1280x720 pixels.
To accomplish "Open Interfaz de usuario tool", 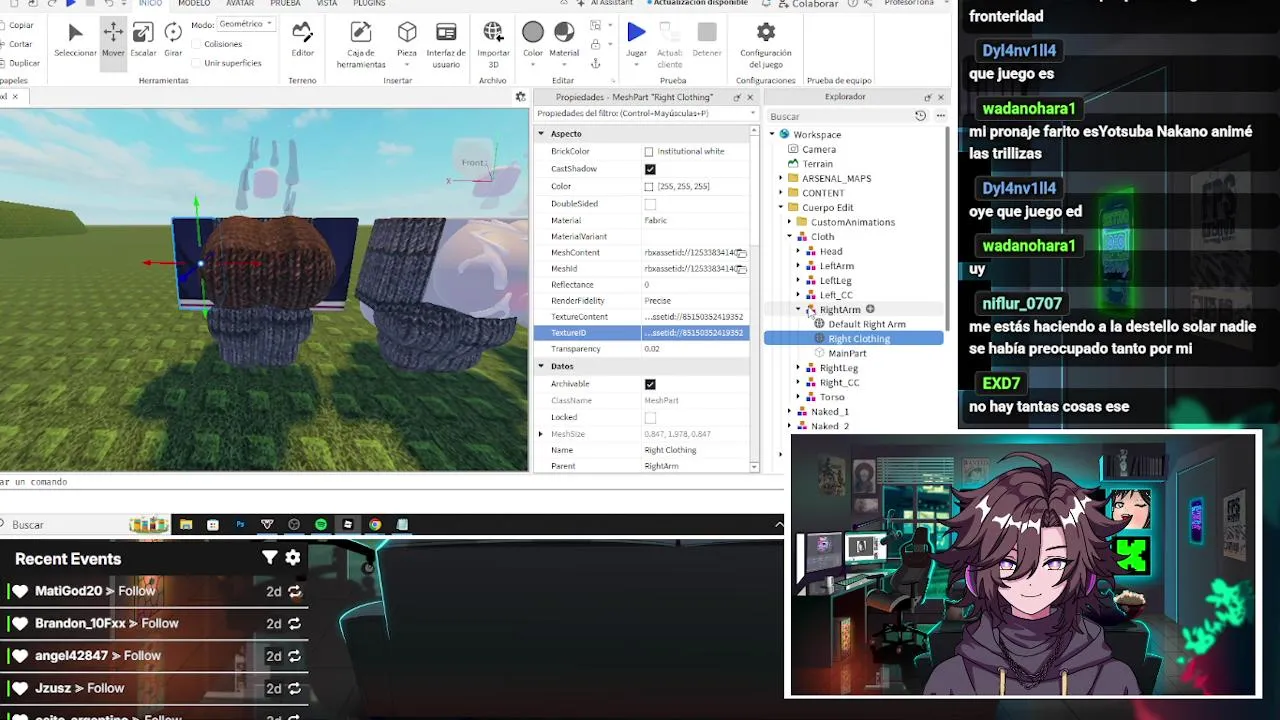I will coord(446,45).
